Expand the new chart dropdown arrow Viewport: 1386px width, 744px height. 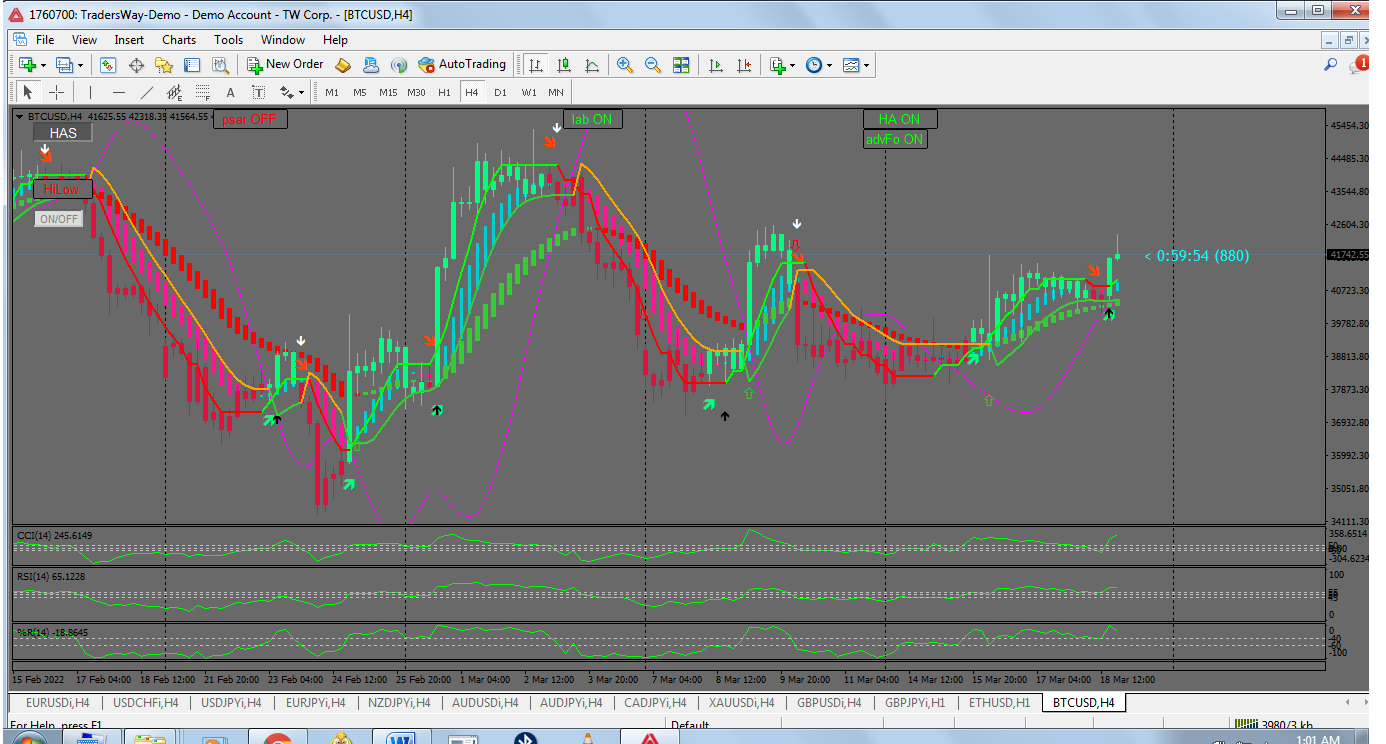click(x=43, y=66)
